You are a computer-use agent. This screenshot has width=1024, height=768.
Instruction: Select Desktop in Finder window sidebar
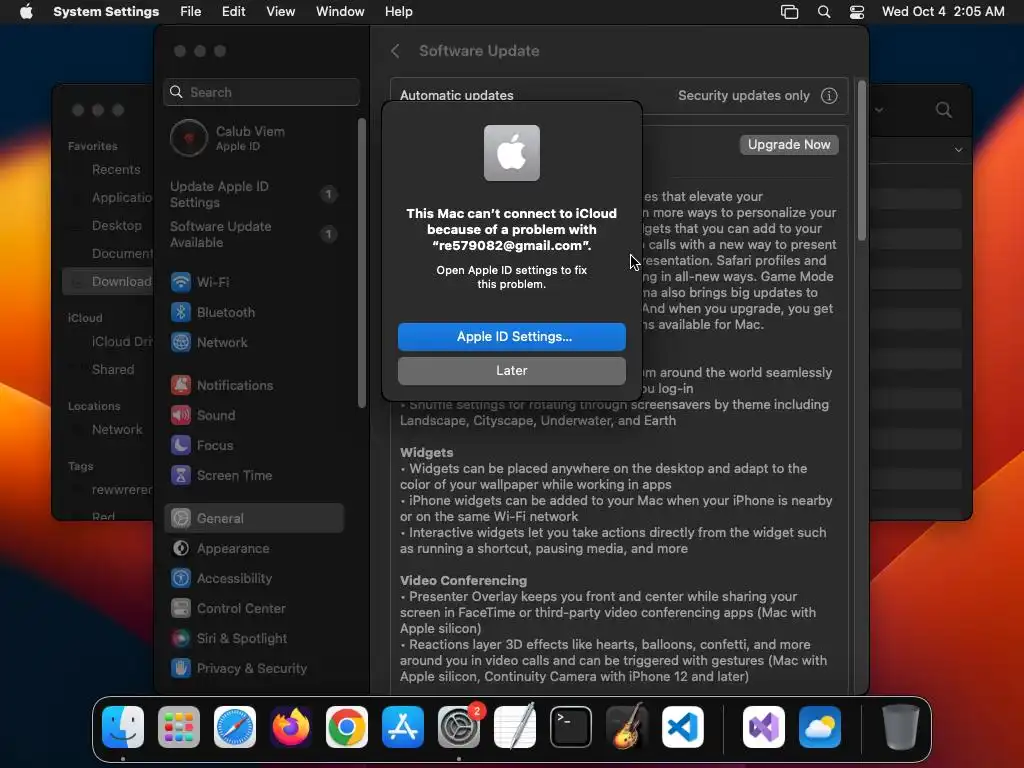pos(116,225)
